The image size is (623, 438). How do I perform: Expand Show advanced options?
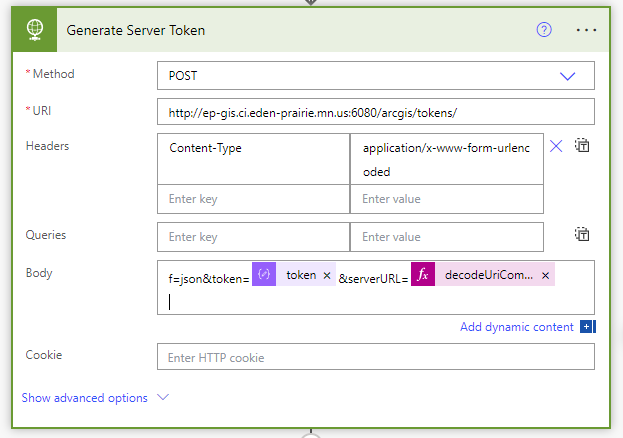95,398
